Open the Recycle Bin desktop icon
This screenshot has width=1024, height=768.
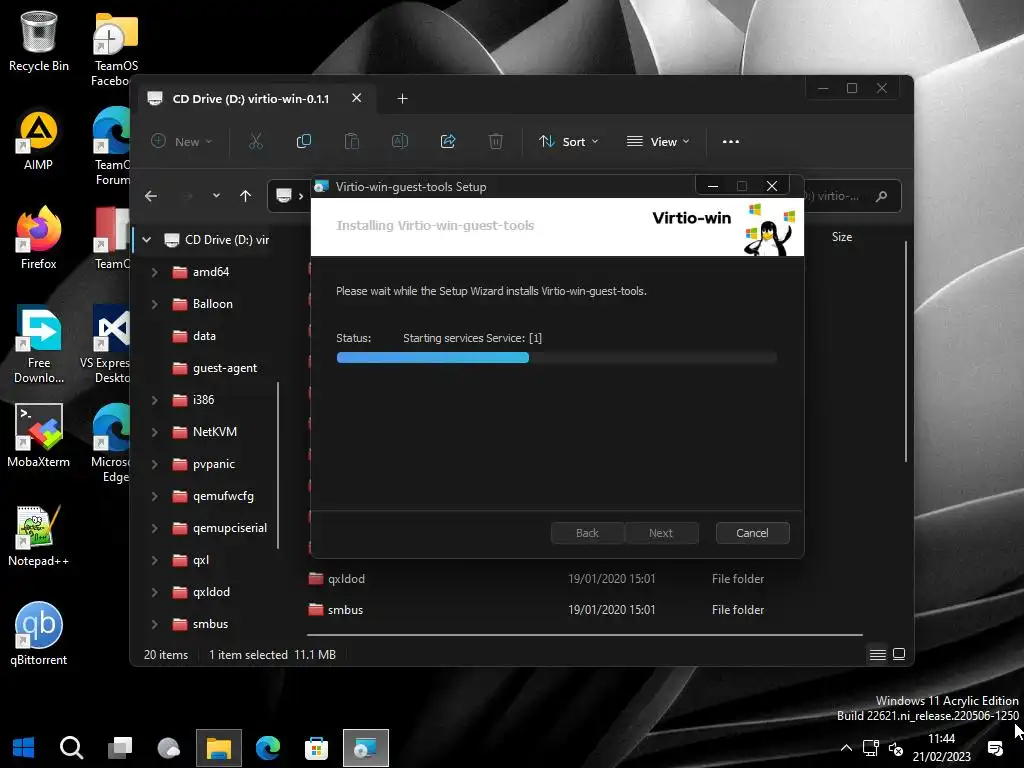(39, 40)
